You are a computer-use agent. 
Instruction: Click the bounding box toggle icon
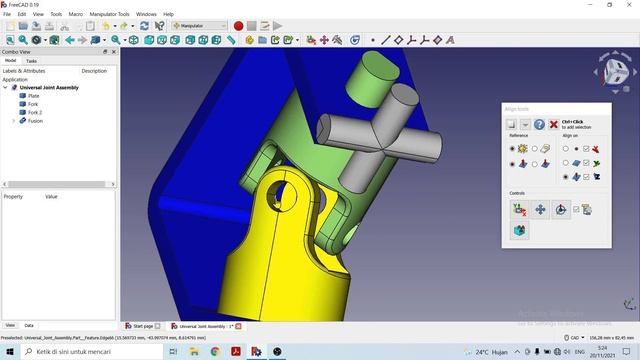pos(54,40)
